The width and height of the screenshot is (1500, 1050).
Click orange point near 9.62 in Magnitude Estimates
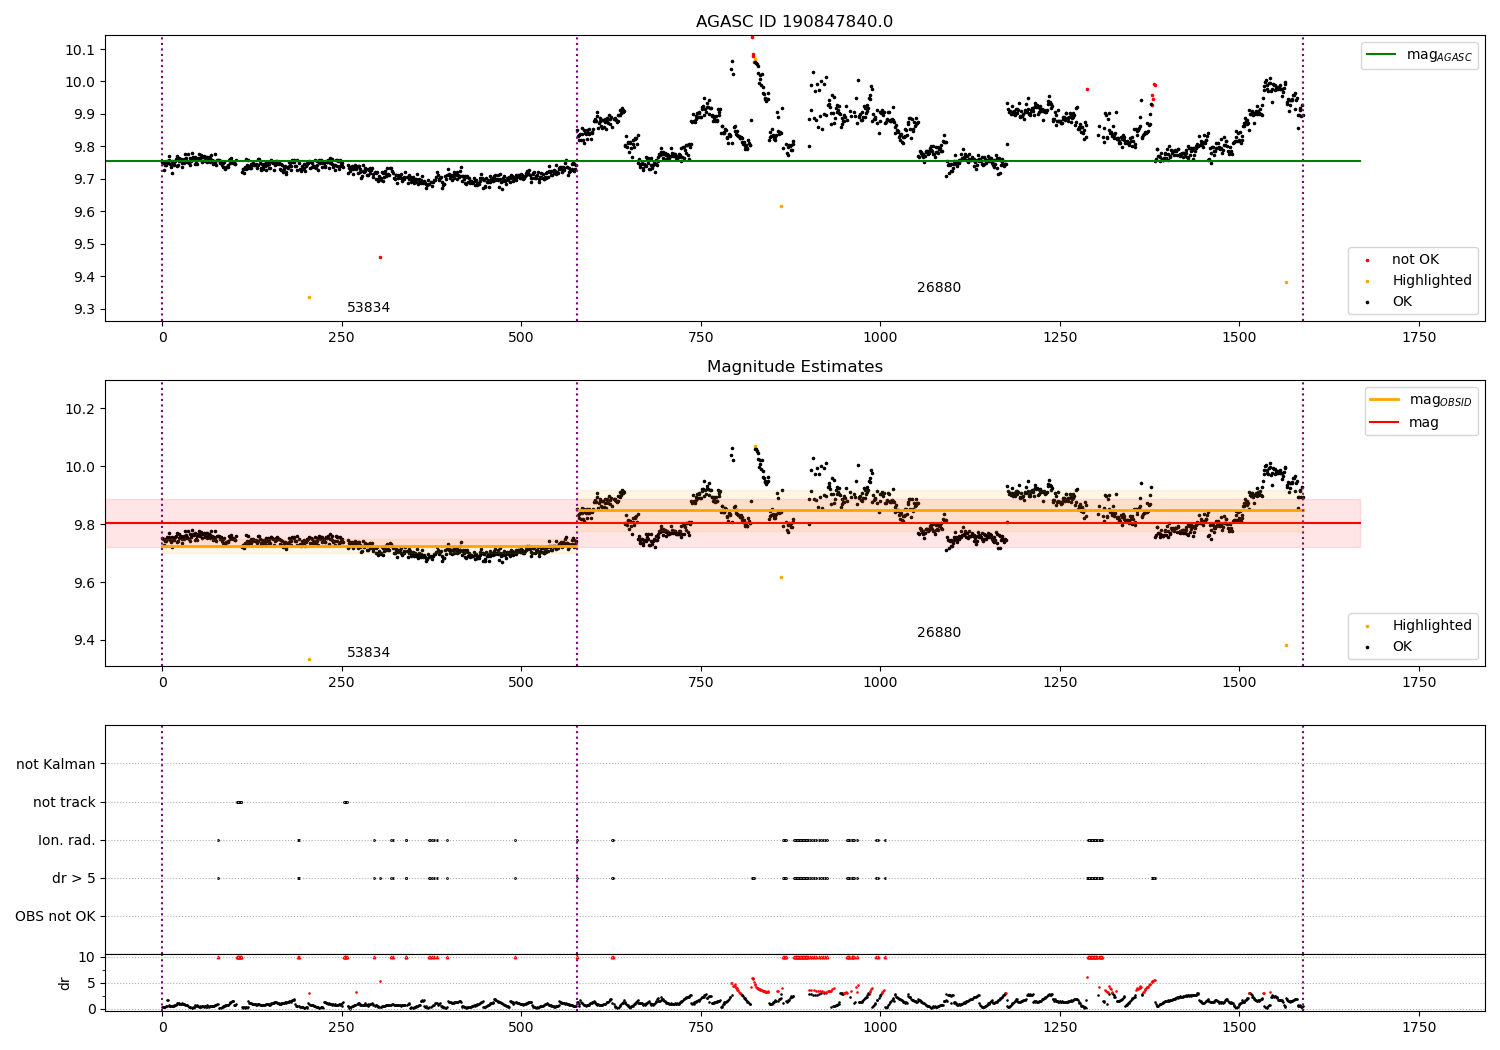tap(781, 577)
